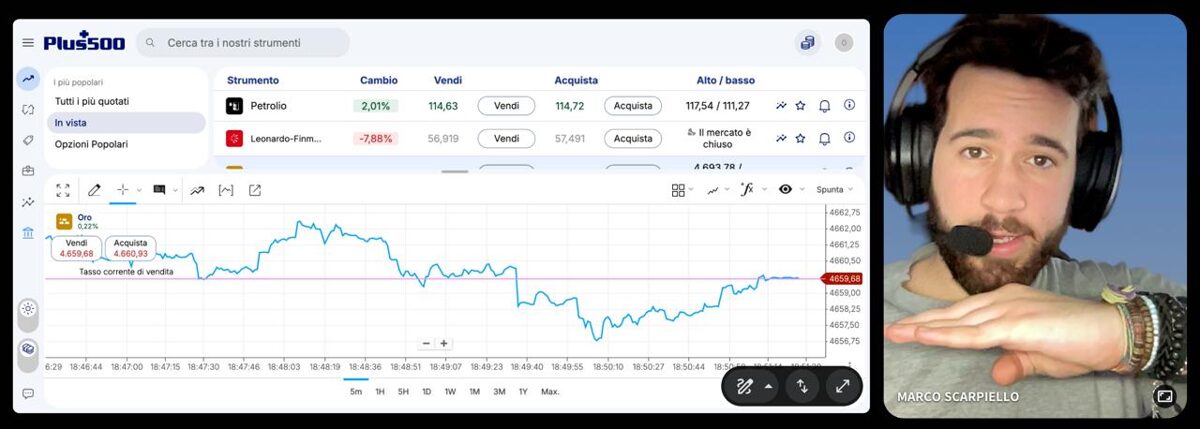This screenshot has width=1200, height=429.
Task: Open chart layout grid dropdown
Action: point(683,189)
